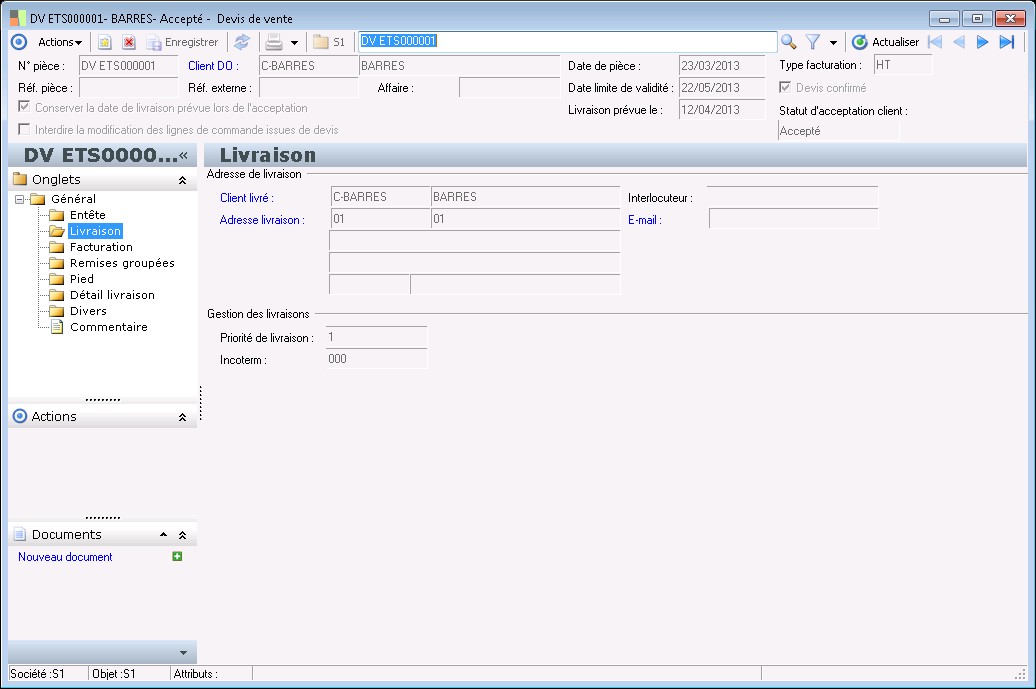Open the Actions dropdown menu
1036x689 pixels.
pos(59,42)
